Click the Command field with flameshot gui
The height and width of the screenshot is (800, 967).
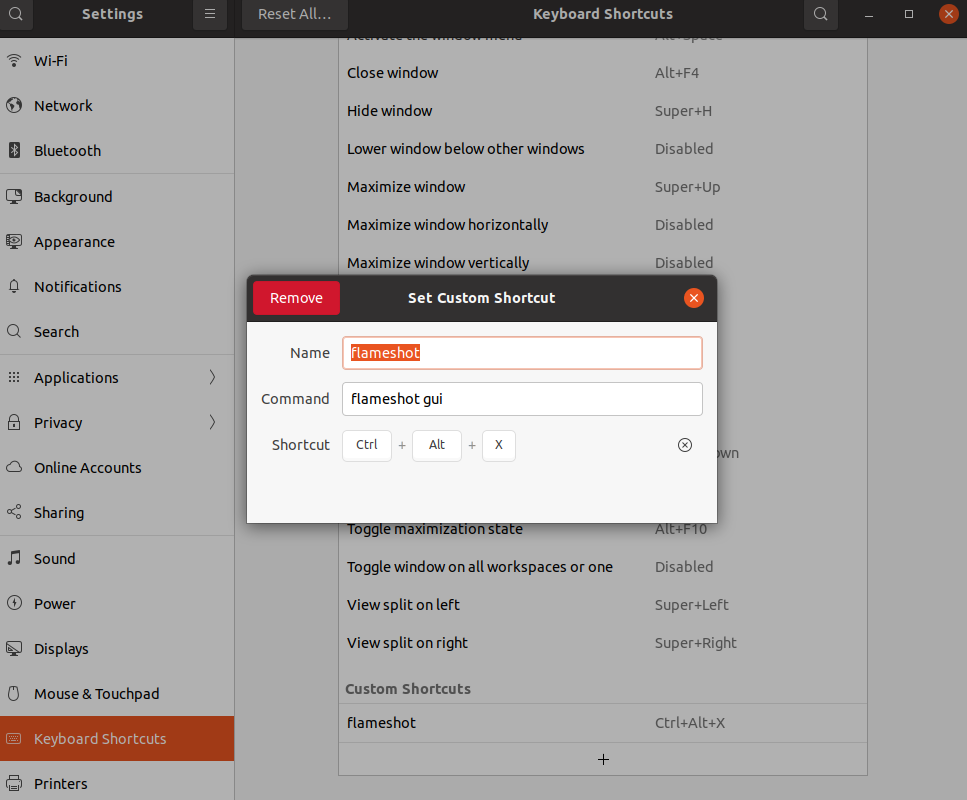(522, 399)
